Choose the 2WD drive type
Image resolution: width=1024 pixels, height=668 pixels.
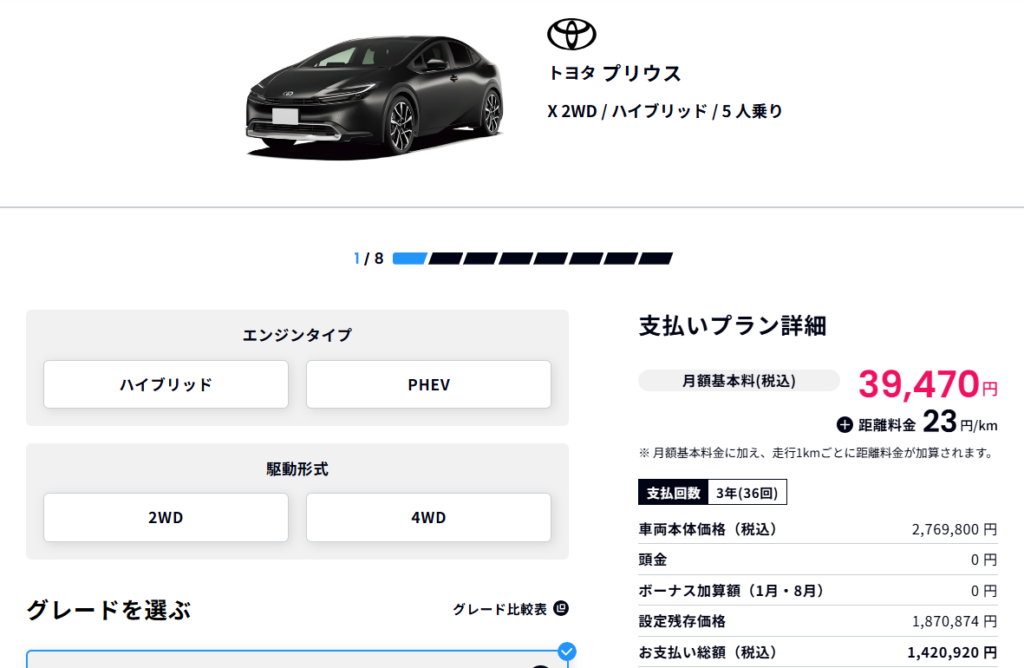point(166,517)
